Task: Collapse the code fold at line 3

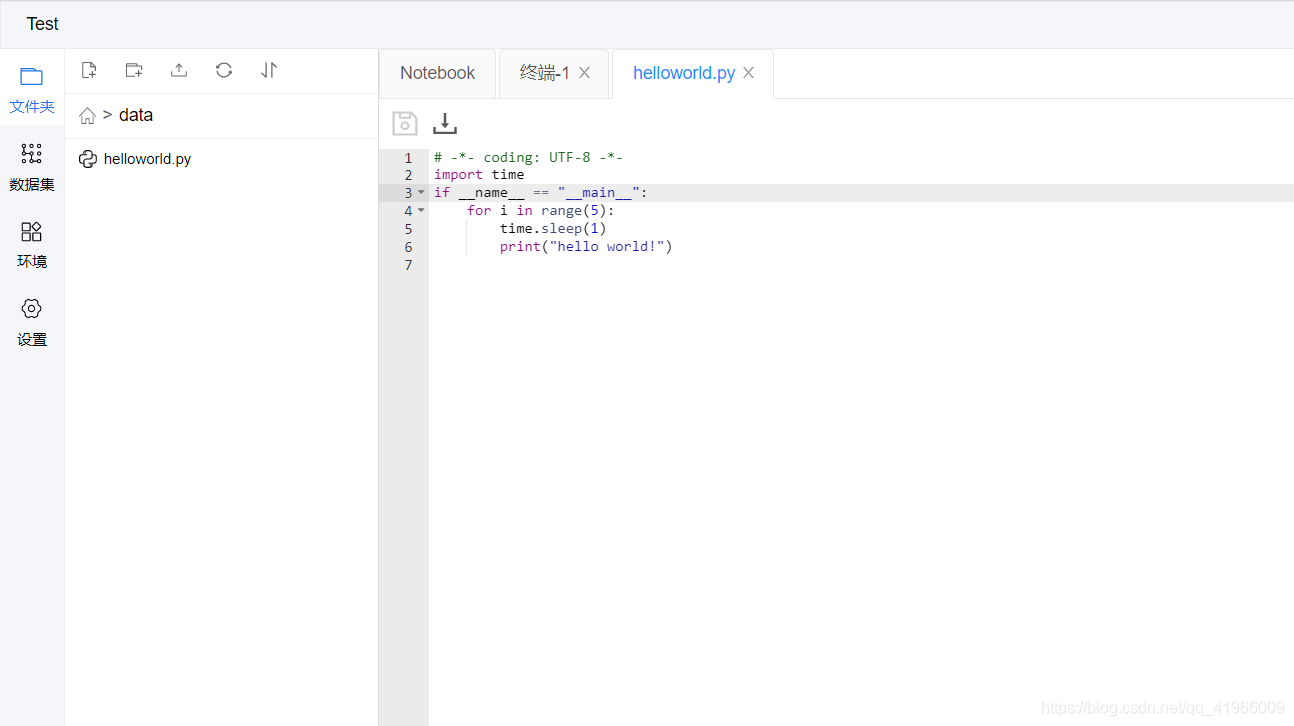Action: (421, 192)
